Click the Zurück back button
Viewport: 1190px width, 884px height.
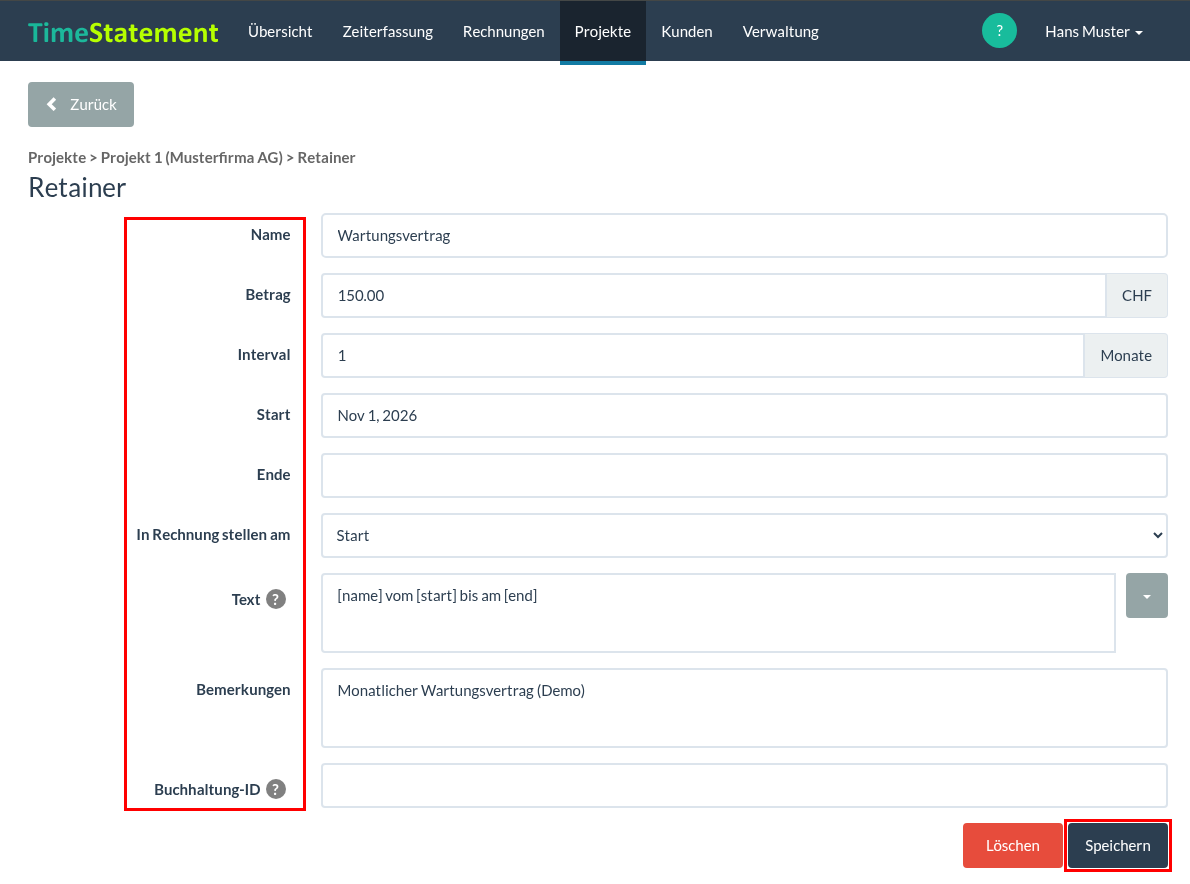[81, 105]
